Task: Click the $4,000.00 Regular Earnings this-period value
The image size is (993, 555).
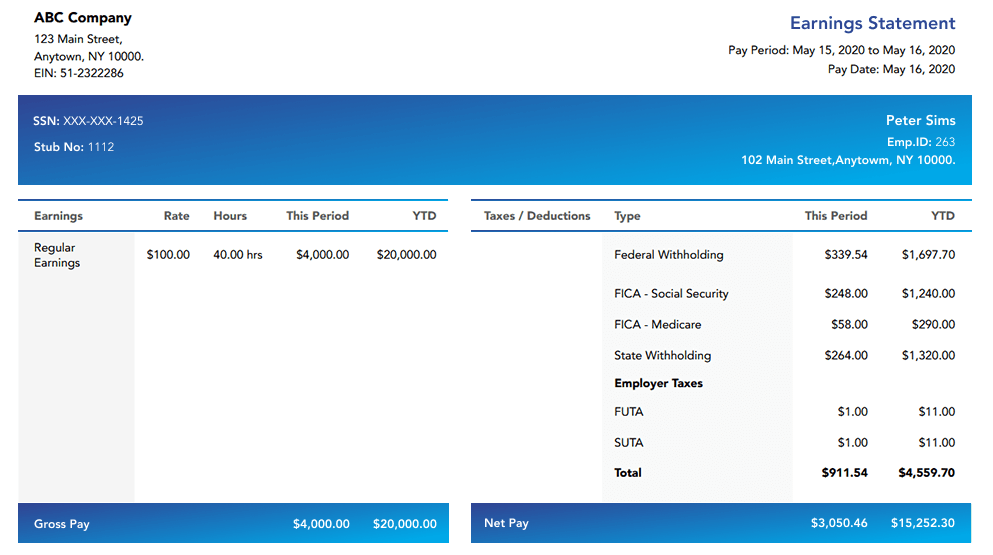Action: pyautogui.click(x=322, y=255)
